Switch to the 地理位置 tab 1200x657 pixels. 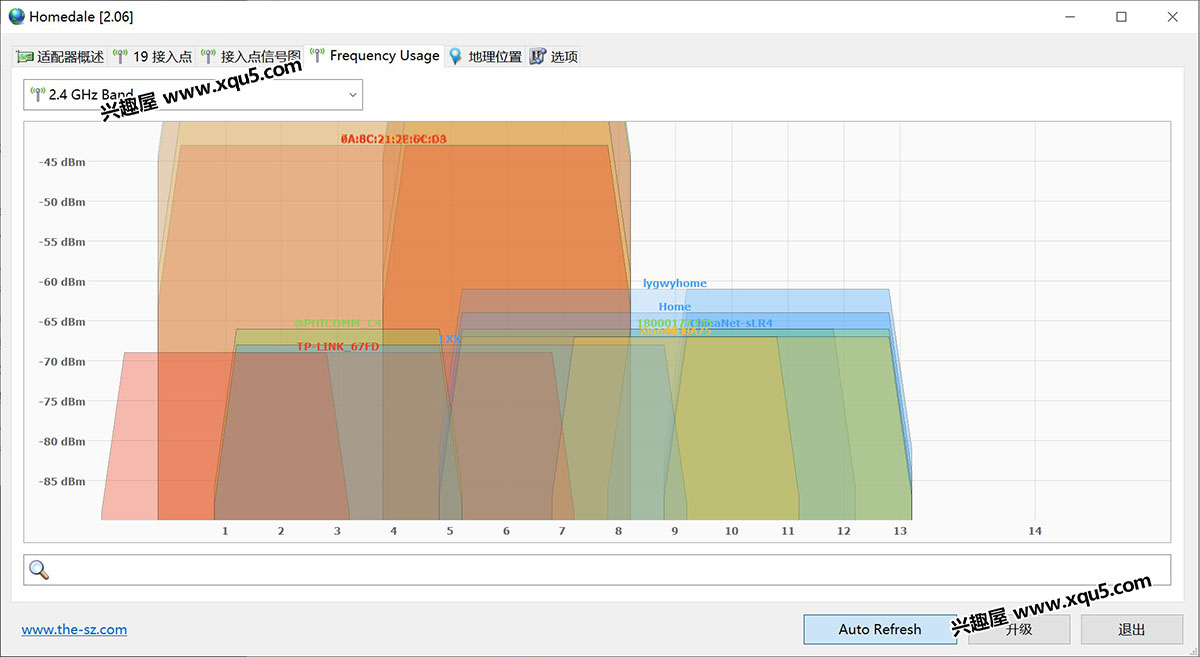click(495, 57)
